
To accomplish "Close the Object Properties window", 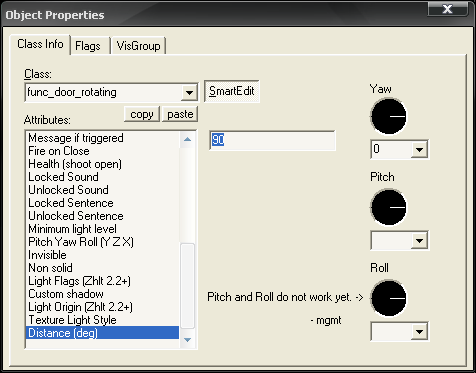I will 447,9.
